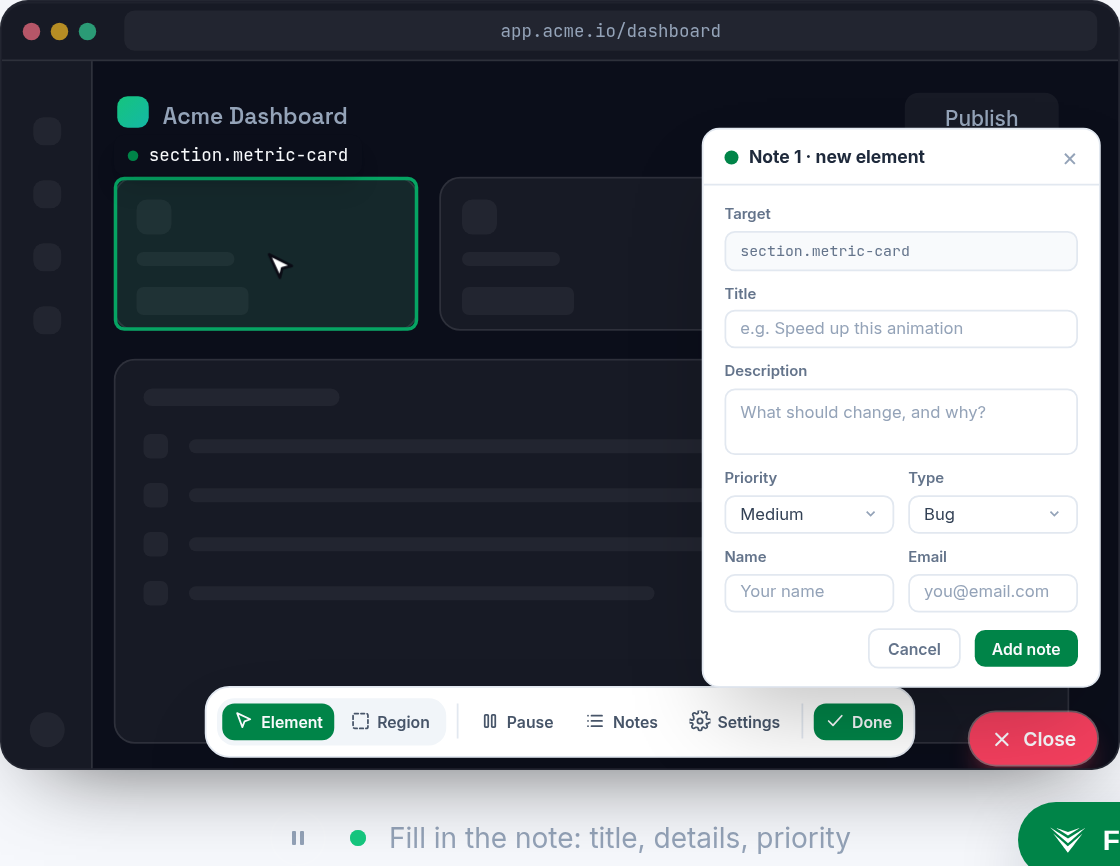The image size is (1120, 866).
Task: Open the Type dropdown showing Bug
Action: click(992, 514)
